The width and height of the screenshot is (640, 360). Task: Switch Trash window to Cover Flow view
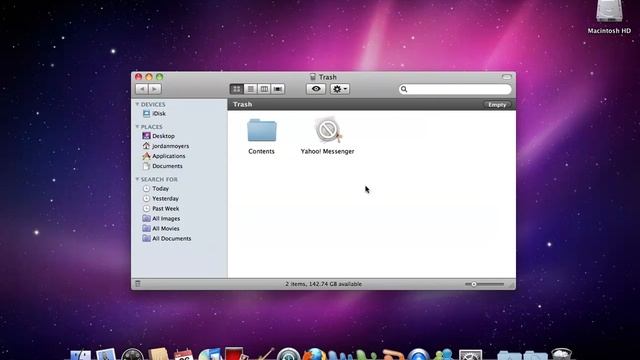pos(278,89)
